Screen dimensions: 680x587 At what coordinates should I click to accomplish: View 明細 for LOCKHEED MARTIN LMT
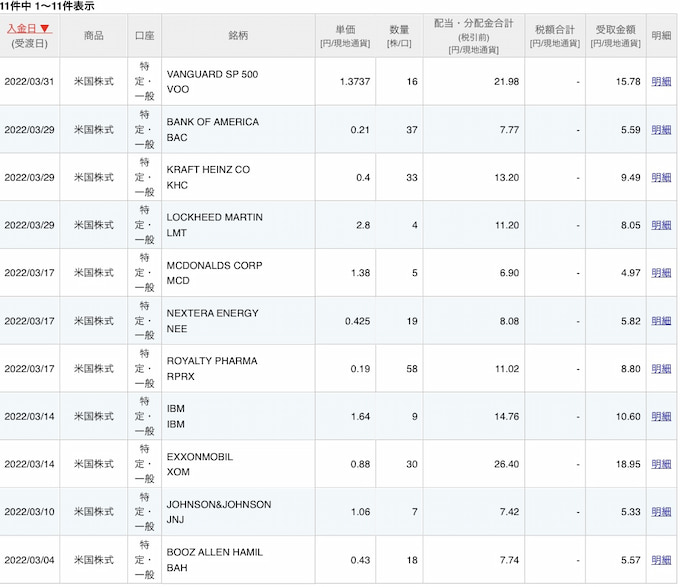(x=661, y=226)
